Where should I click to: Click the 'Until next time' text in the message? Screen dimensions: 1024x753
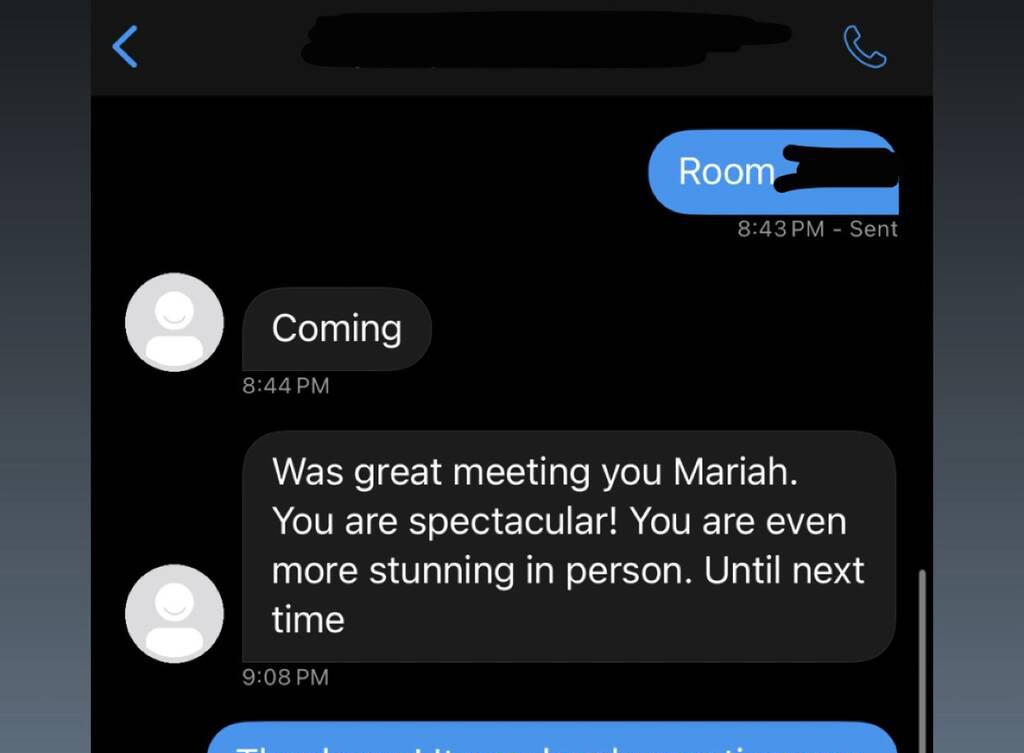tap(568, 595)
